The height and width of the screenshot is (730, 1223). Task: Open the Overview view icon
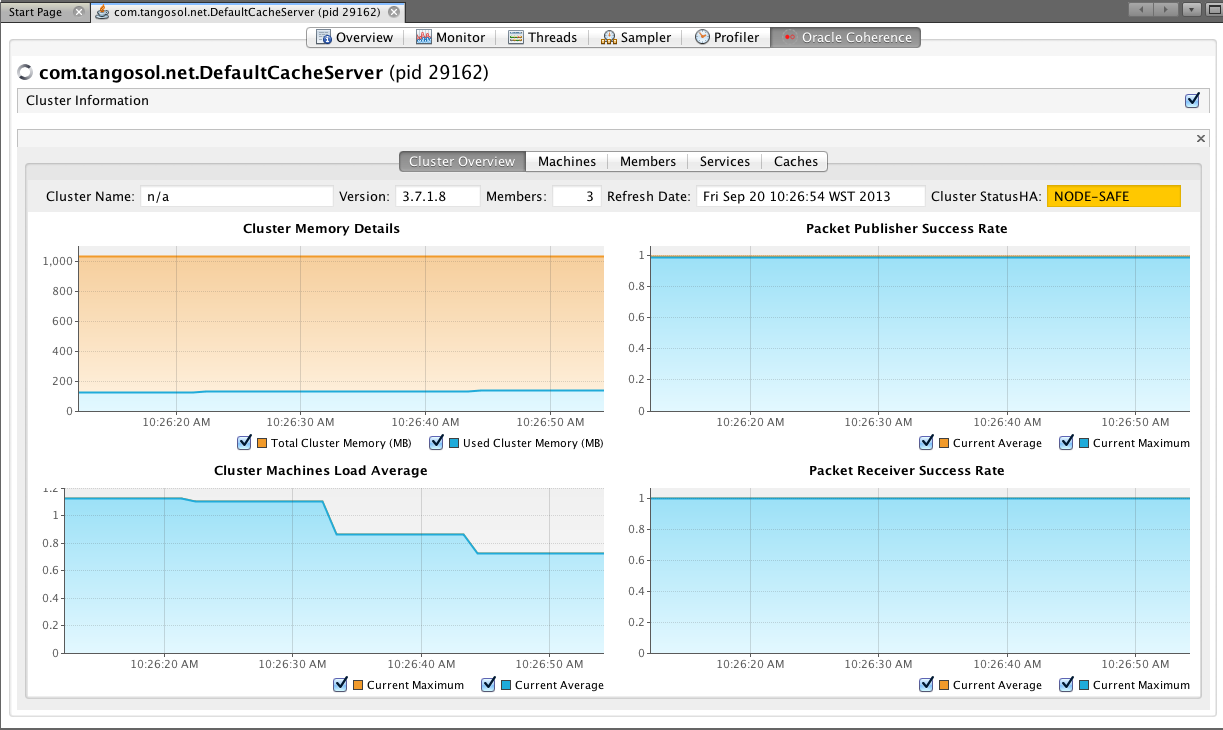(323, 37)
